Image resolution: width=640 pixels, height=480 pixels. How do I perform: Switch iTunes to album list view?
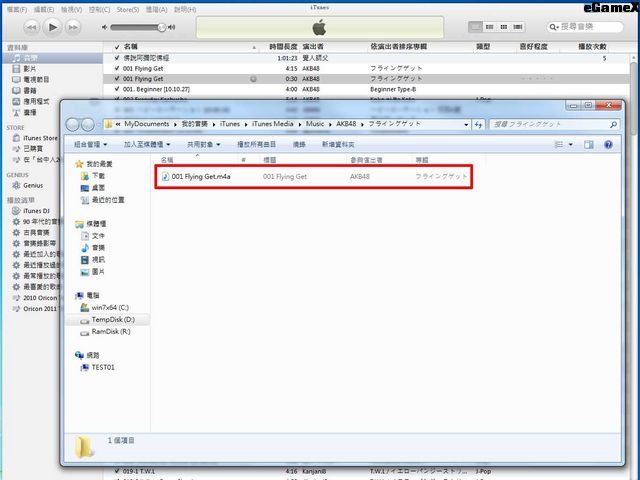coord(489,27)
